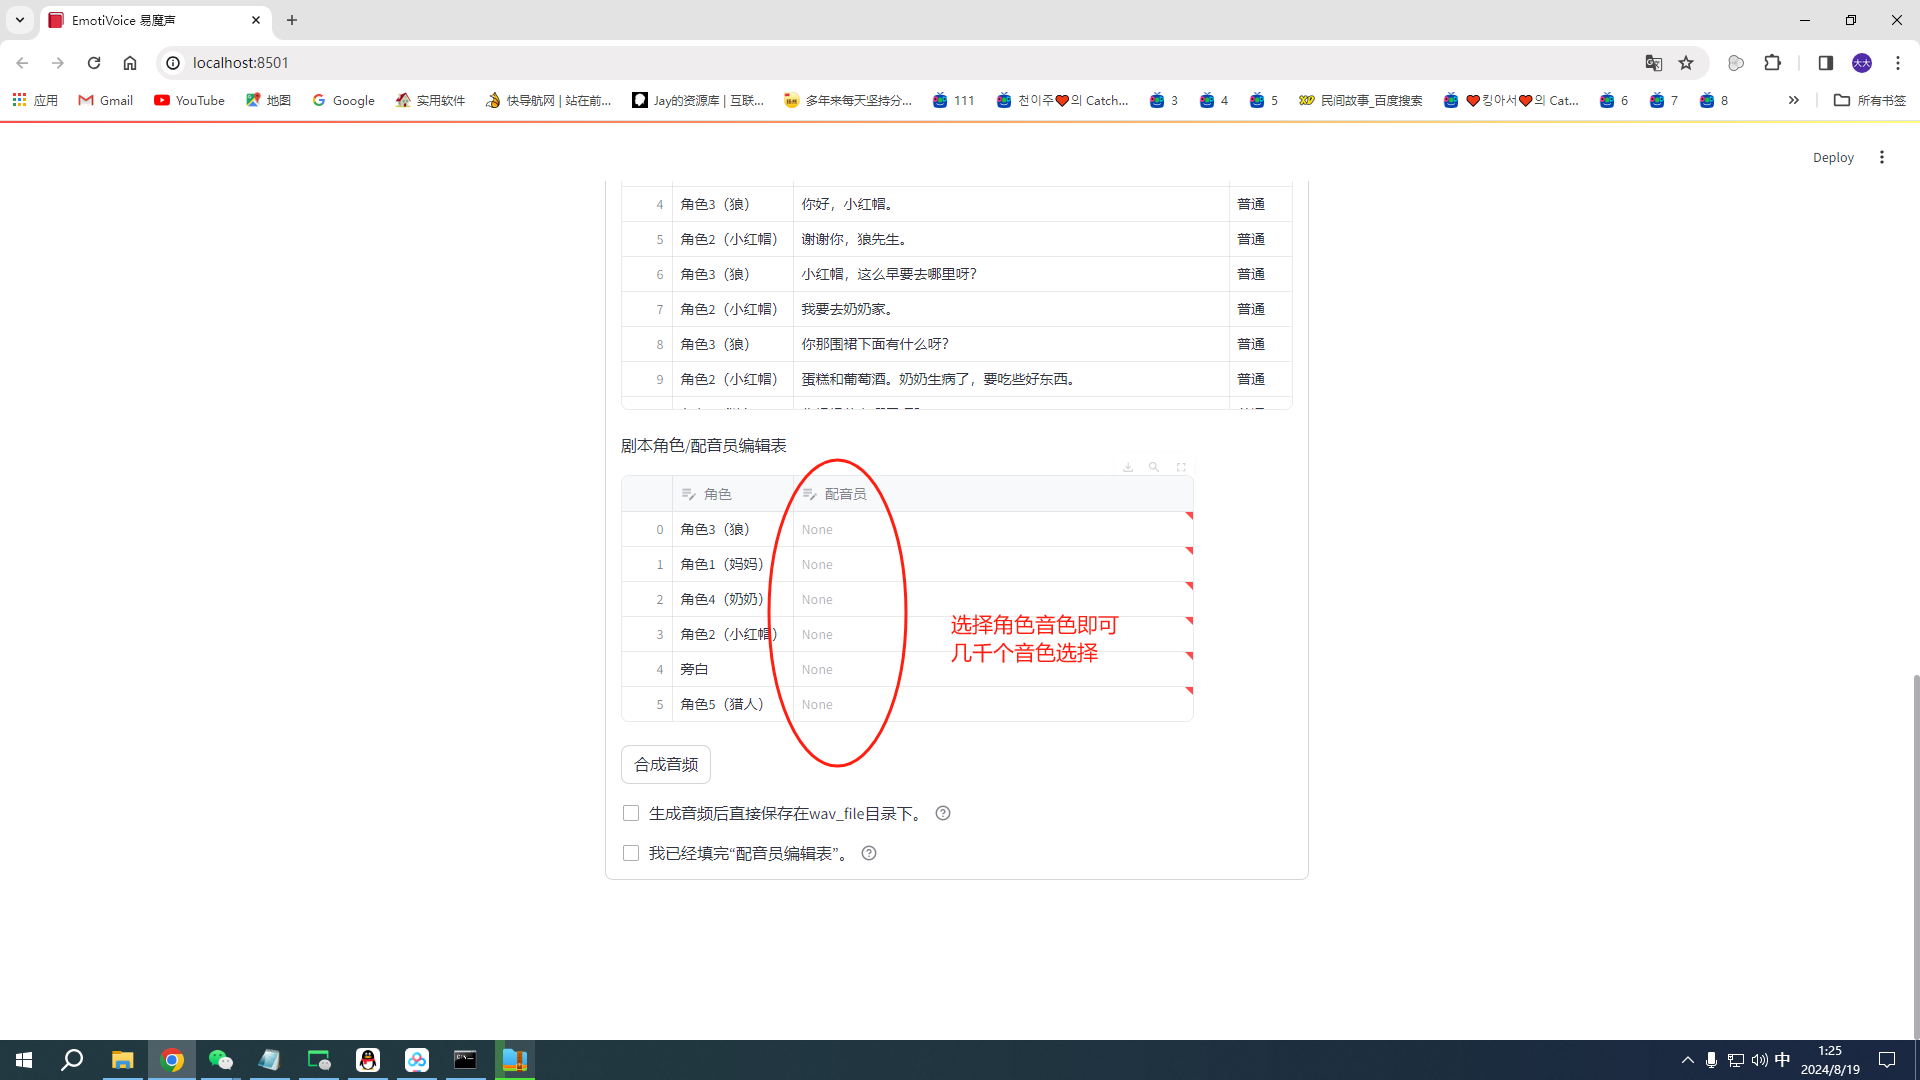Check 我已经填完配音员编辑表 box
The image size is (1920, 1080).
pos(631,853)
